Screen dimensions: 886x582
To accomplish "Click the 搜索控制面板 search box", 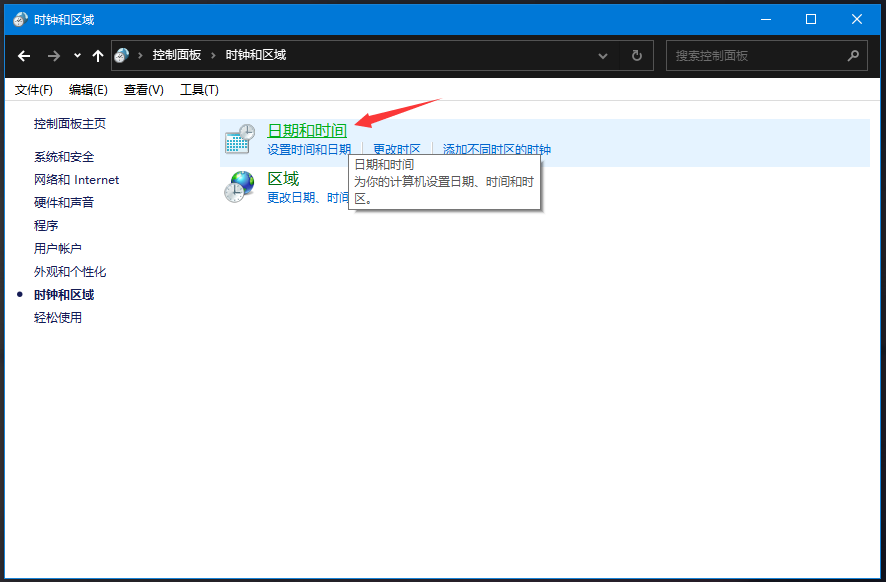I will coord(760,55).
